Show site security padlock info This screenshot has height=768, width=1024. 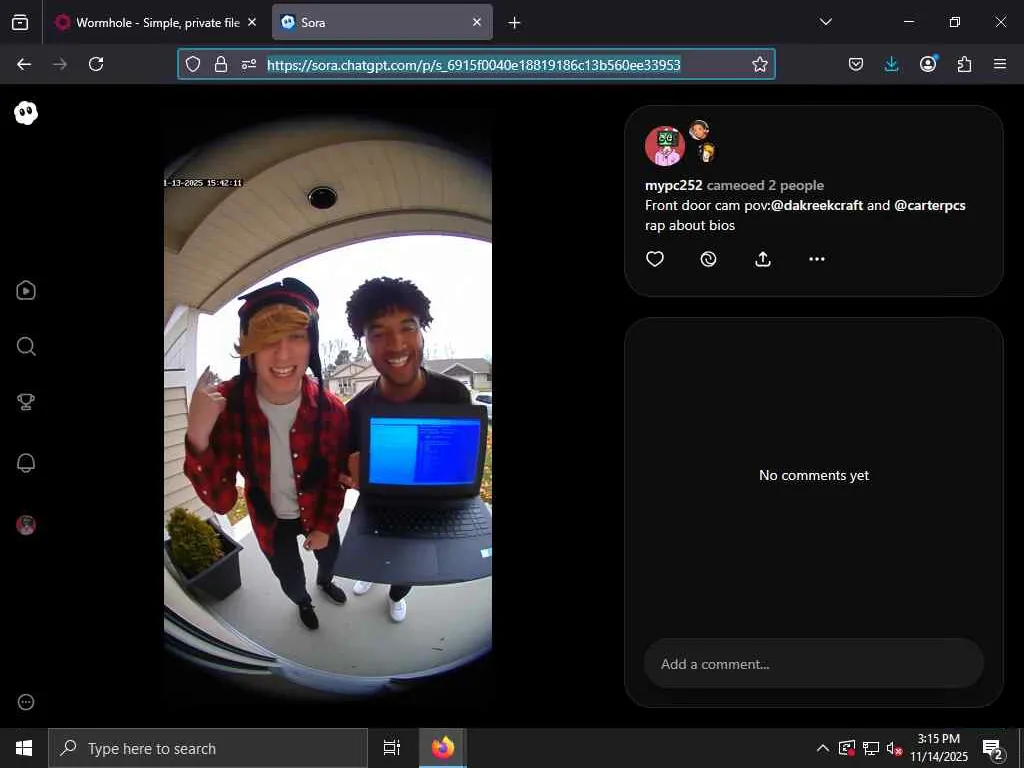point(221,64)
